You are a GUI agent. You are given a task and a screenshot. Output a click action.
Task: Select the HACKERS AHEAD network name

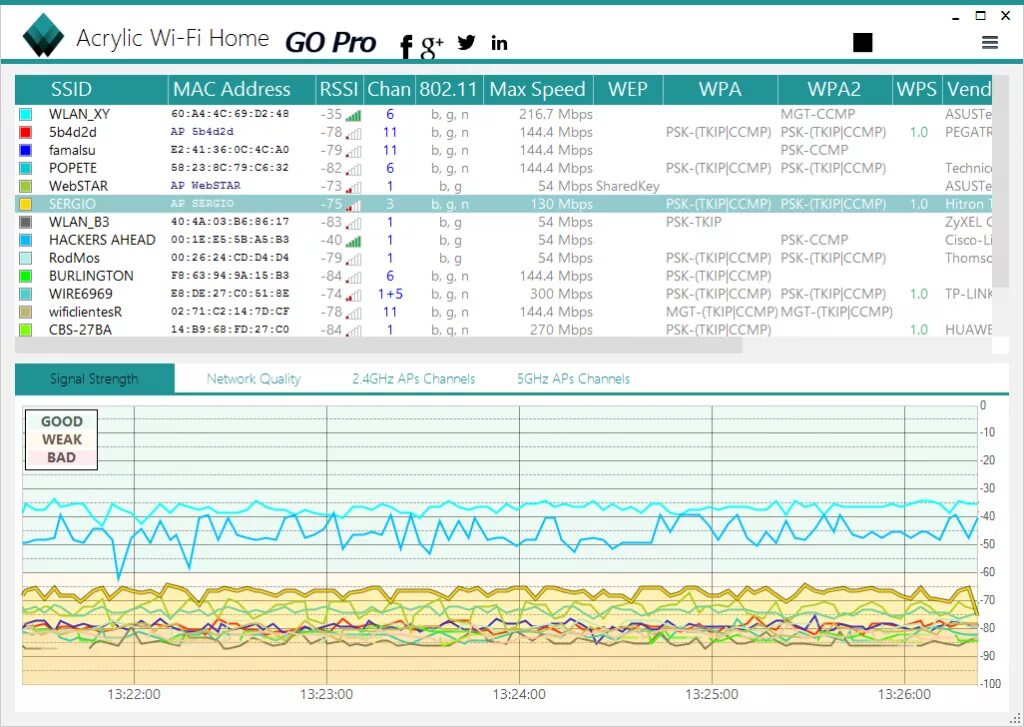click(x=102, y=240)
